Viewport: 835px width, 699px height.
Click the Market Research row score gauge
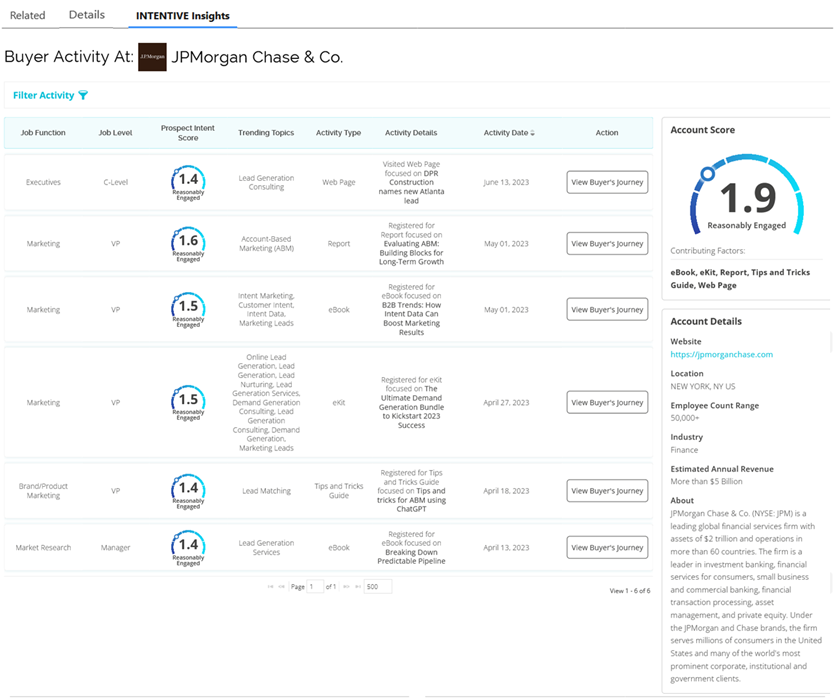pyautogui.click(x=188, y=548)
